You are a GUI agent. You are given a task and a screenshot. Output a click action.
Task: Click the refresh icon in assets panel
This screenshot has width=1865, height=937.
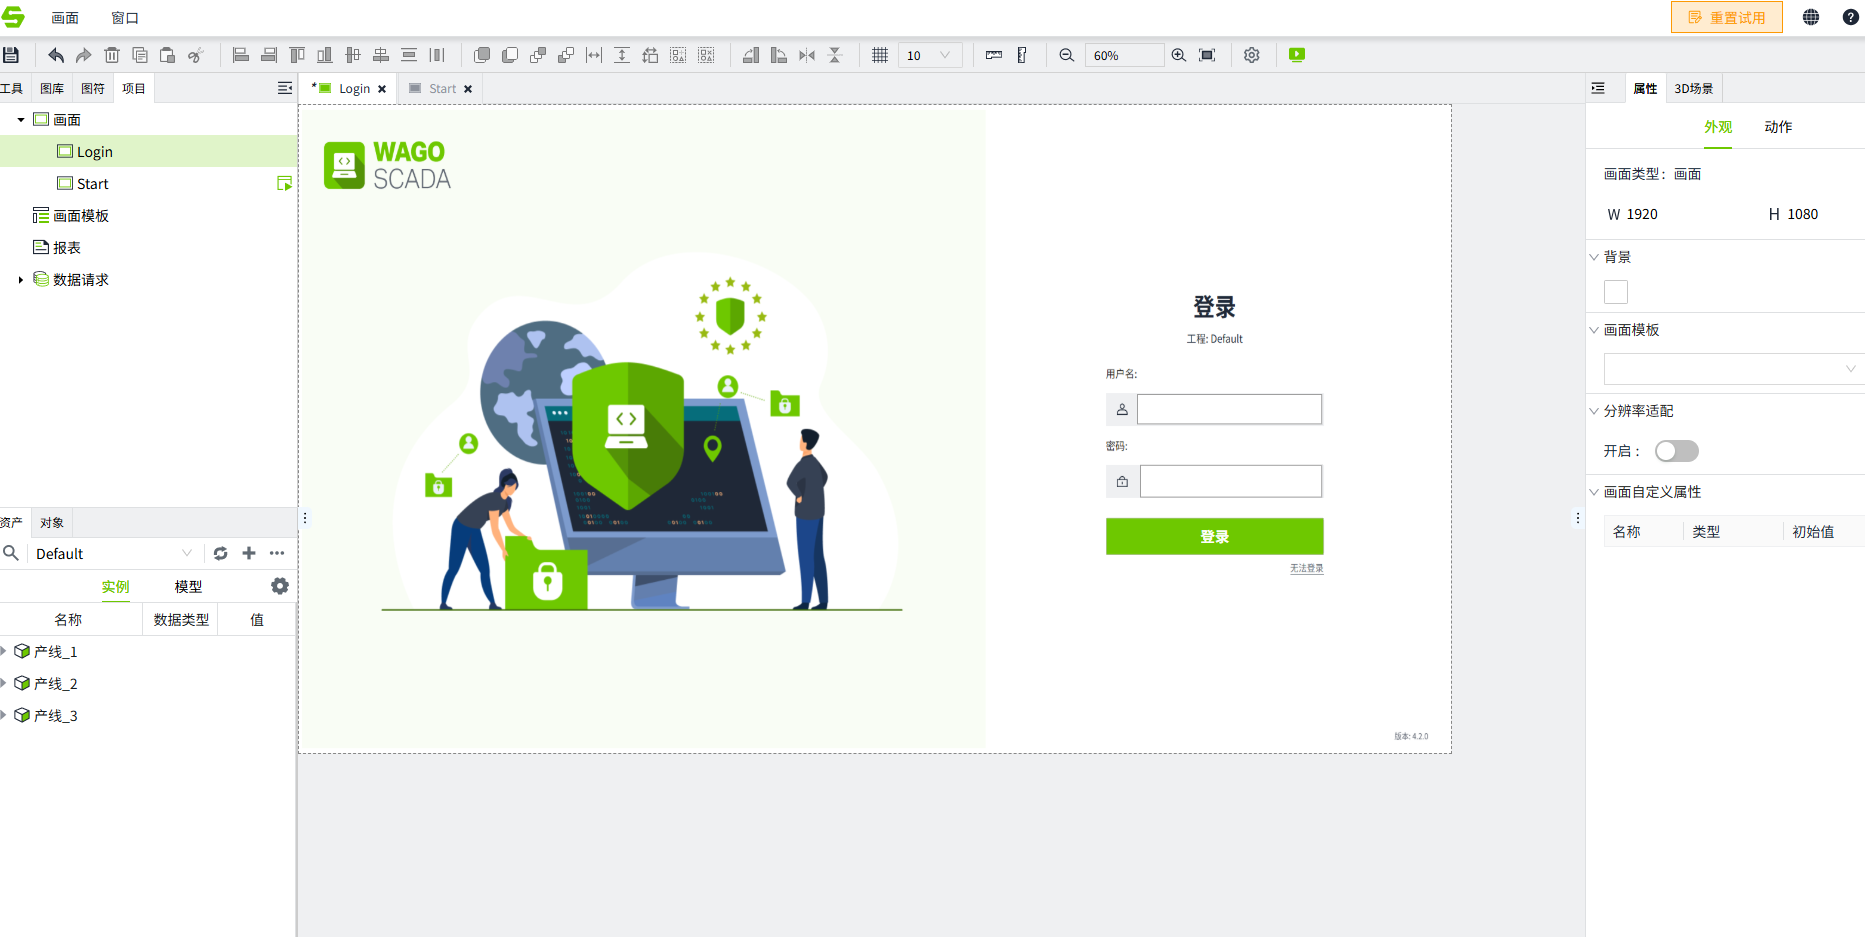[x=221, y=553]
